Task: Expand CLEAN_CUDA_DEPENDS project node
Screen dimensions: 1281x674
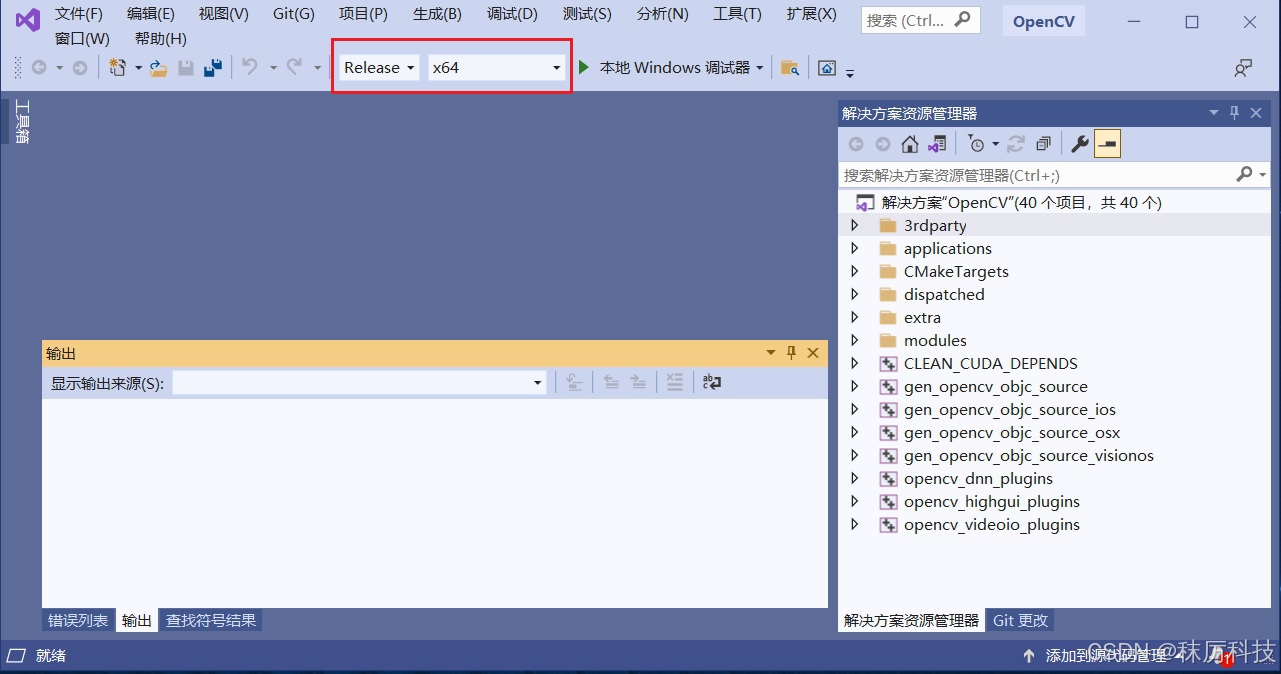Action: pos(855,364)
